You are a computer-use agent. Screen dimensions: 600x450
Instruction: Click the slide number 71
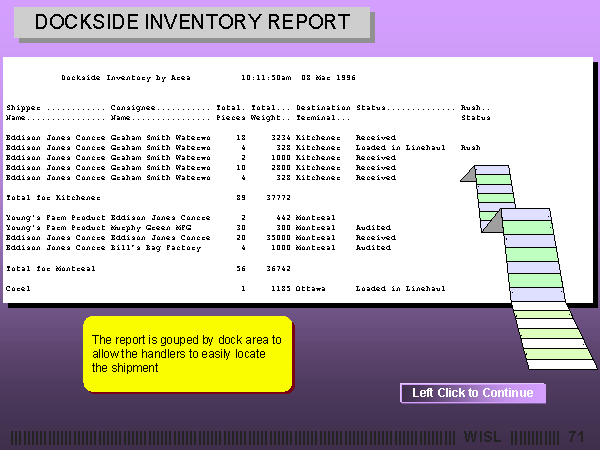[575, 437]
